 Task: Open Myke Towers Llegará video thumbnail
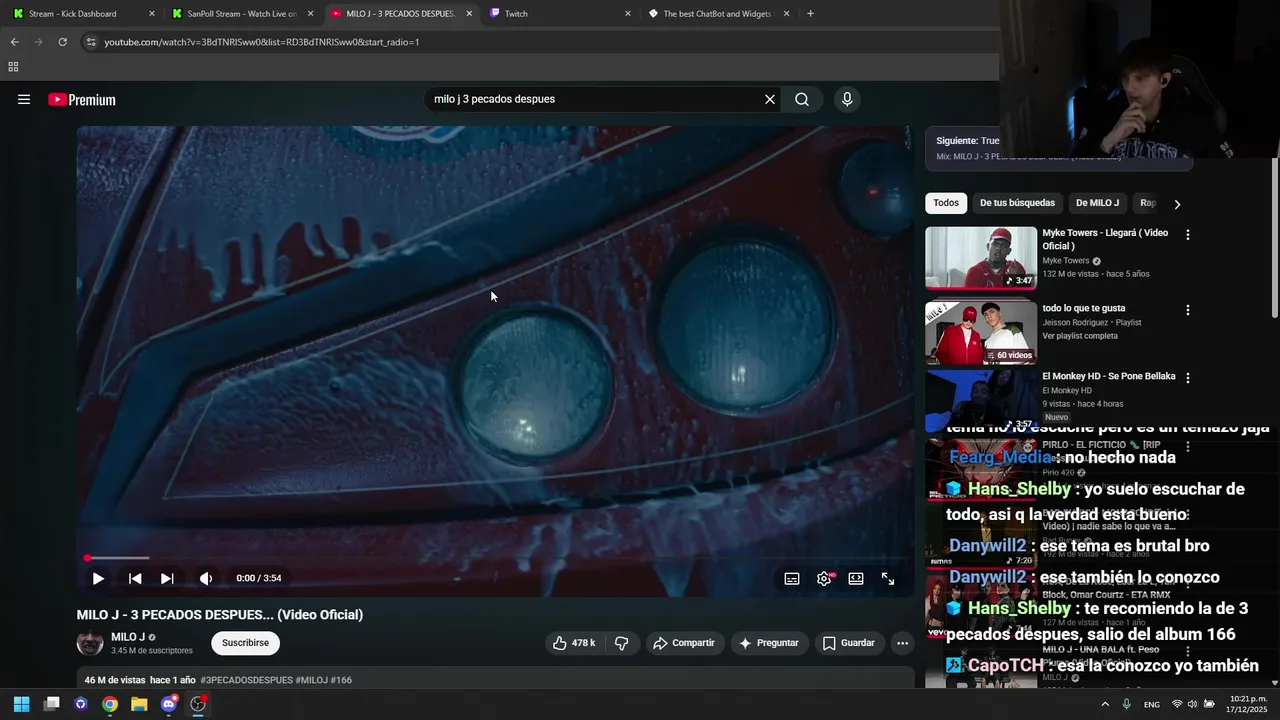click(x=981, y=258)
